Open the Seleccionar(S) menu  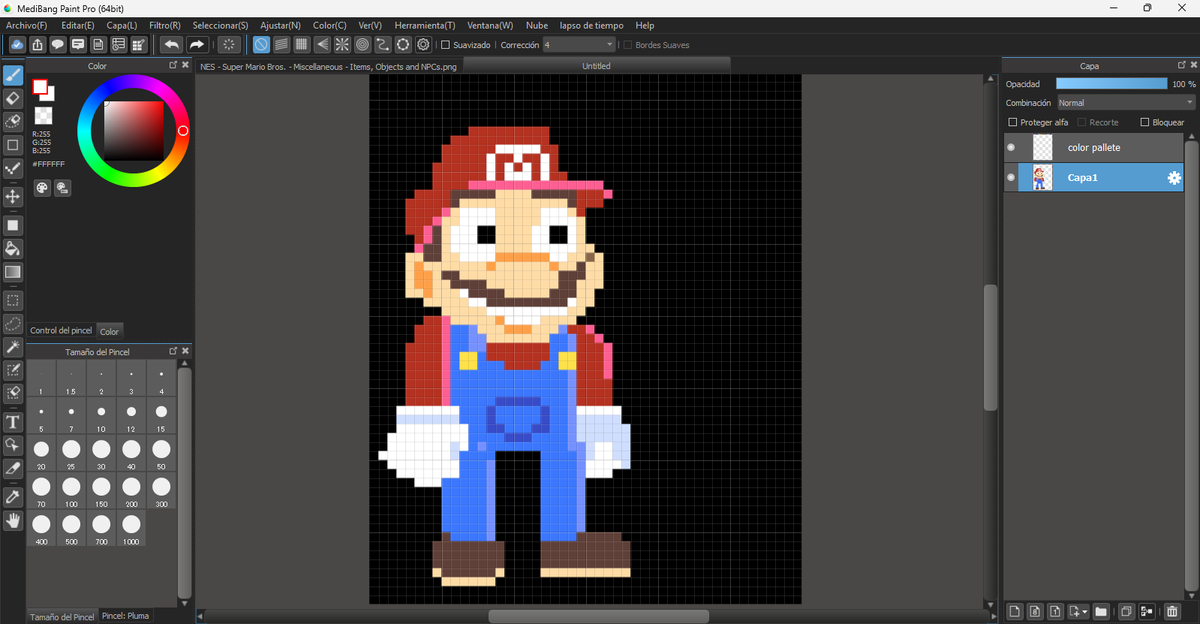[220, 25]
